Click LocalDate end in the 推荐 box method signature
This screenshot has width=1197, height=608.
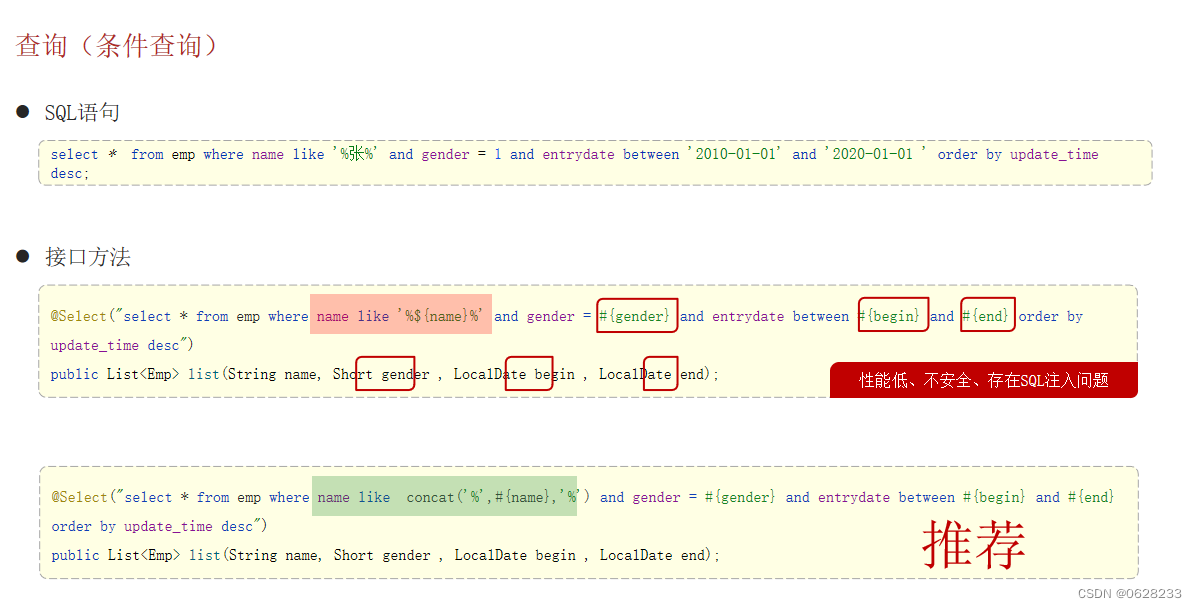click(653, 555)
